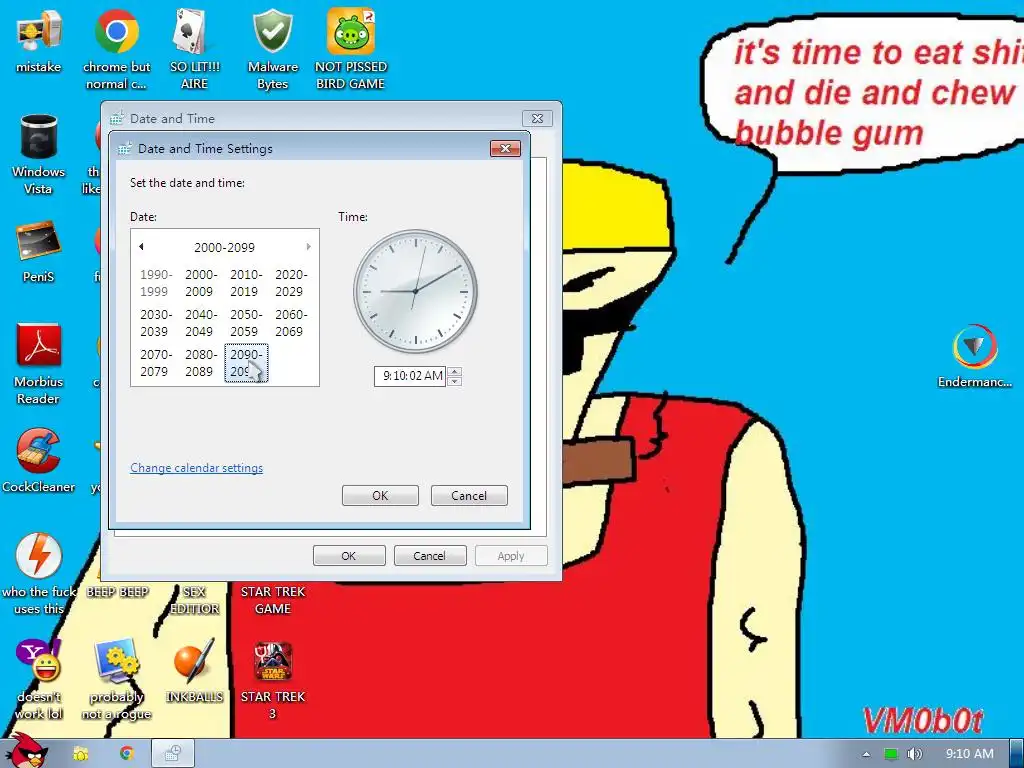Select the 2070-2079 decade

click(154, 362)
